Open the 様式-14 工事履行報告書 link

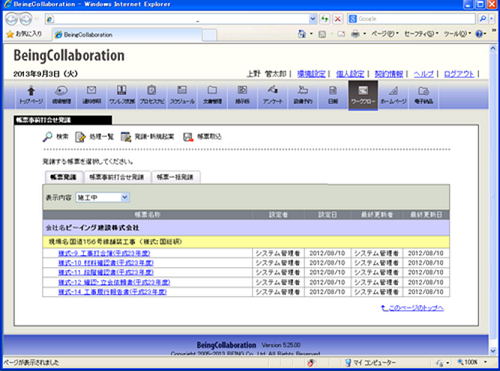coord(113,292)
